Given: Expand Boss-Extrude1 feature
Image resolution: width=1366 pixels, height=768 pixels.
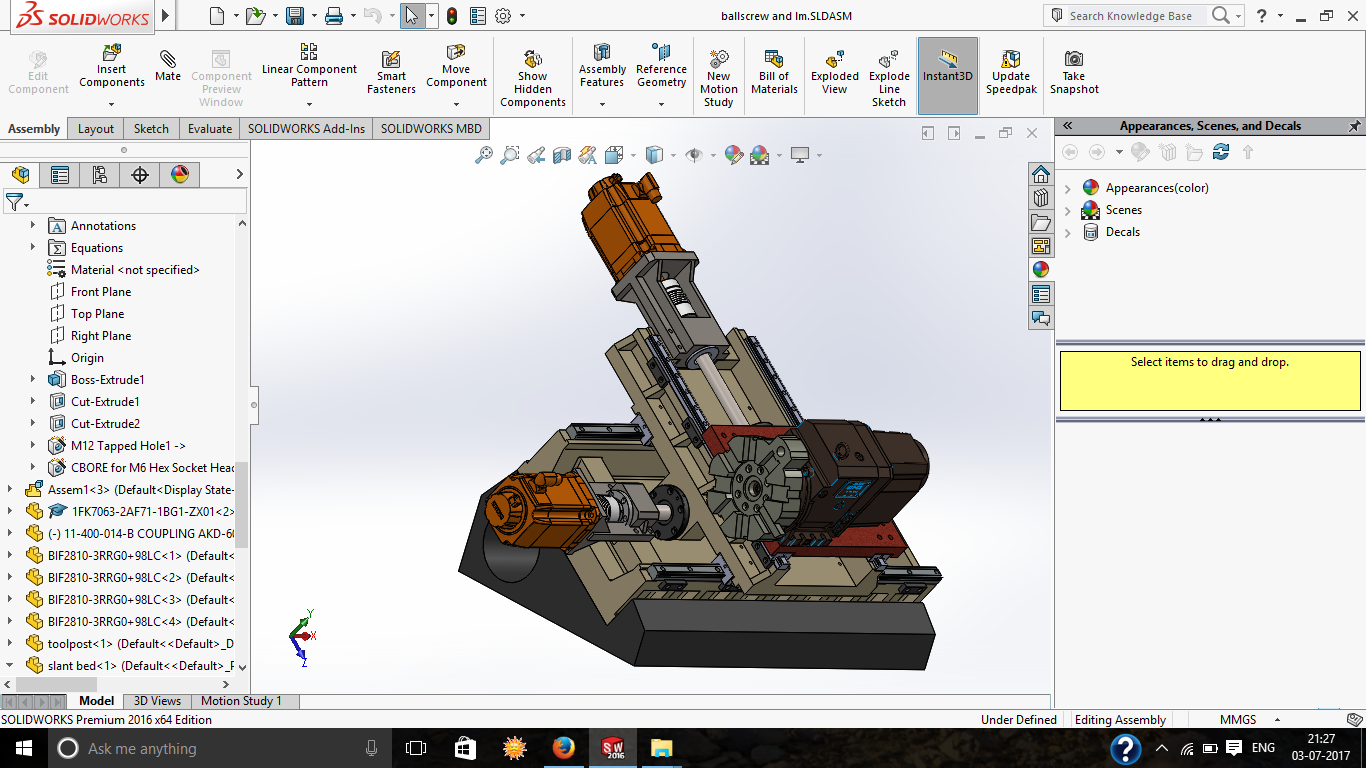Looking at the screenshot, I should tap(33, 380).
